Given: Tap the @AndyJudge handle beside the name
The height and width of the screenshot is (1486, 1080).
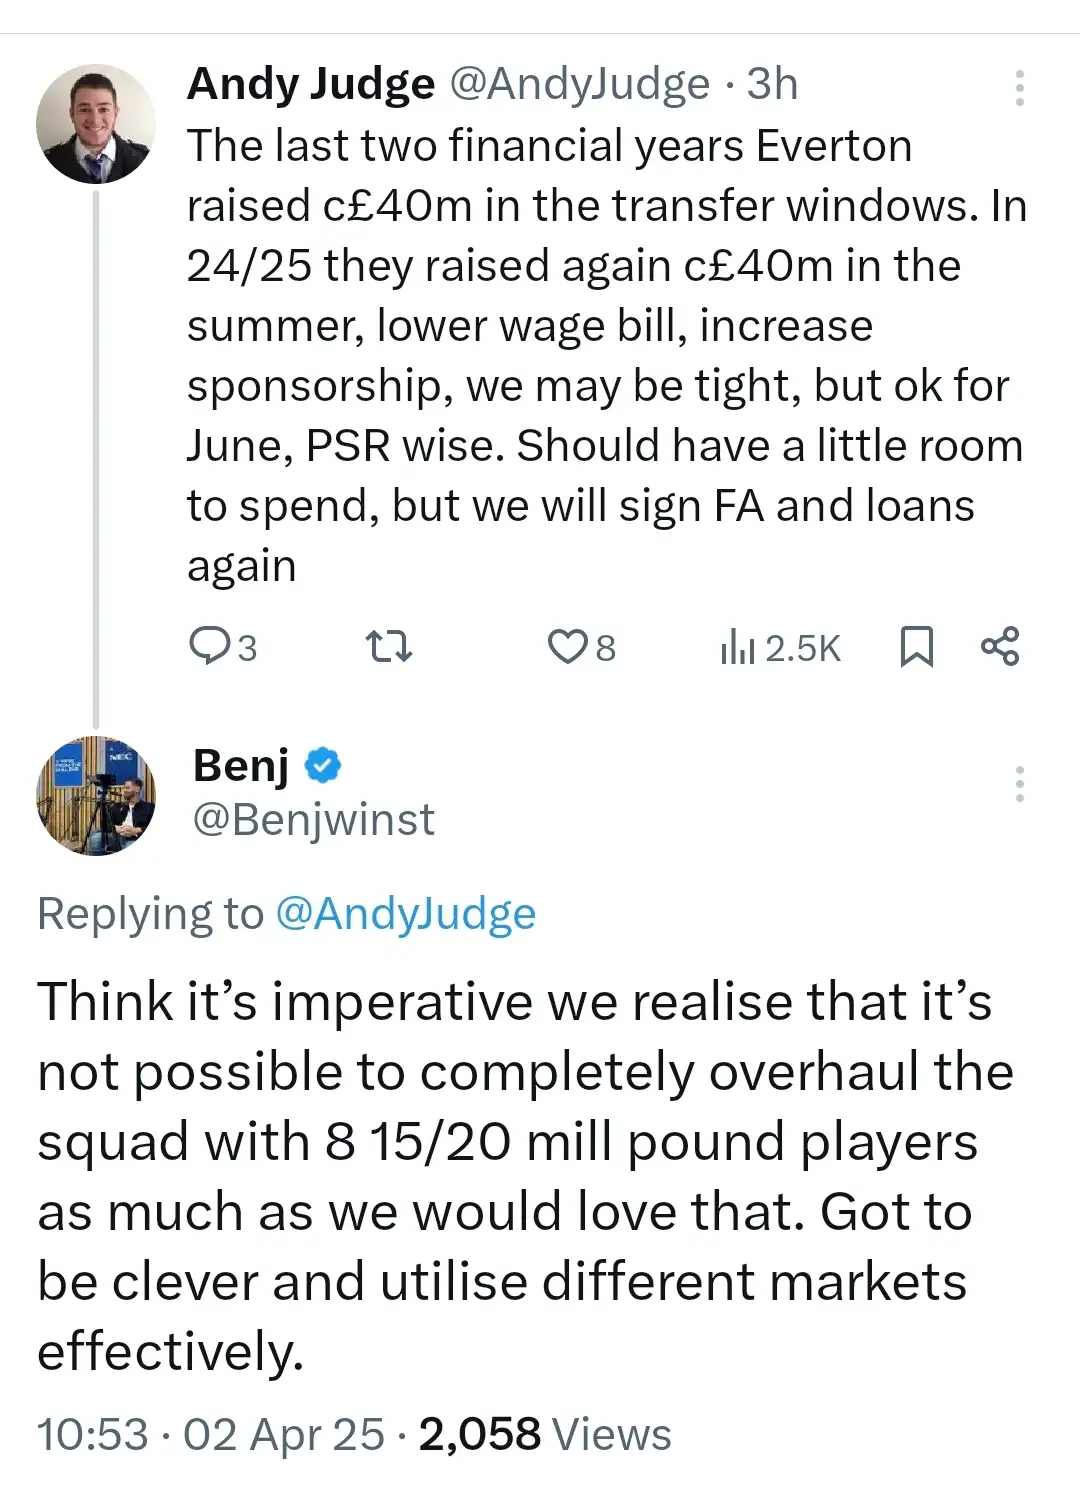Looking at the screenshot, I should pos(579,84).
